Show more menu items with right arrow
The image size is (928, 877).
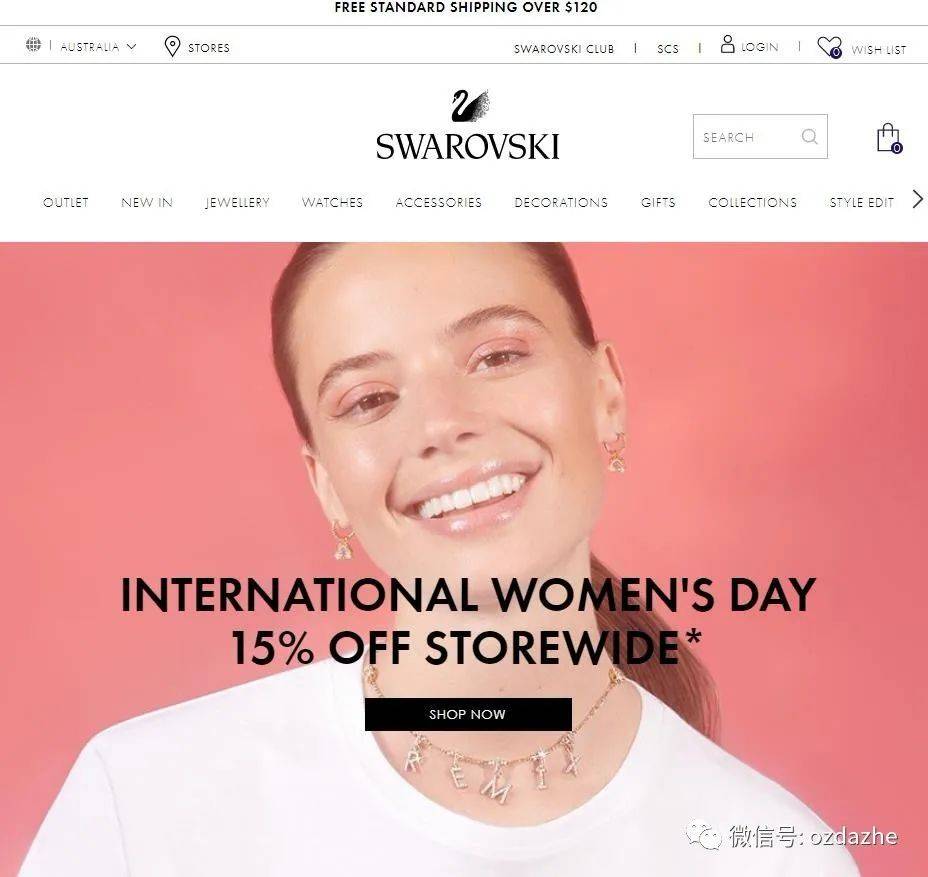point(917,199)
